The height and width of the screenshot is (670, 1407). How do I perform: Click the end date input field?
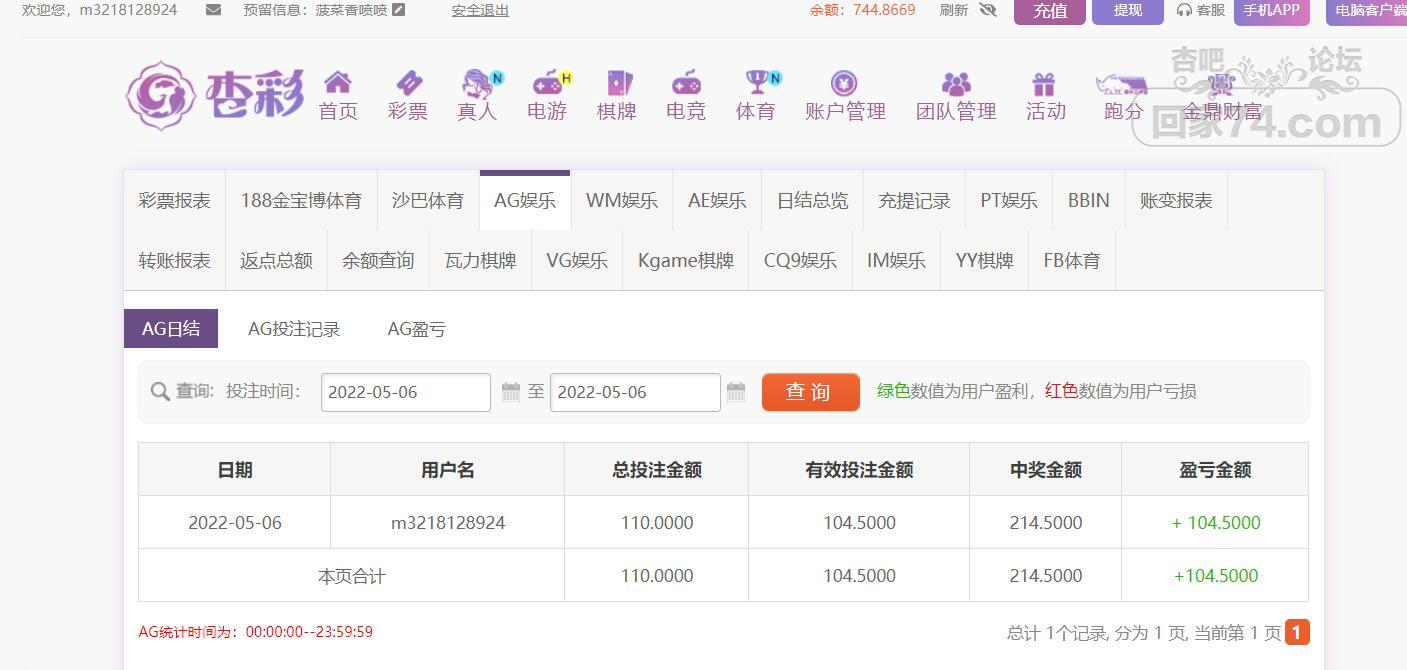(635, 392)
